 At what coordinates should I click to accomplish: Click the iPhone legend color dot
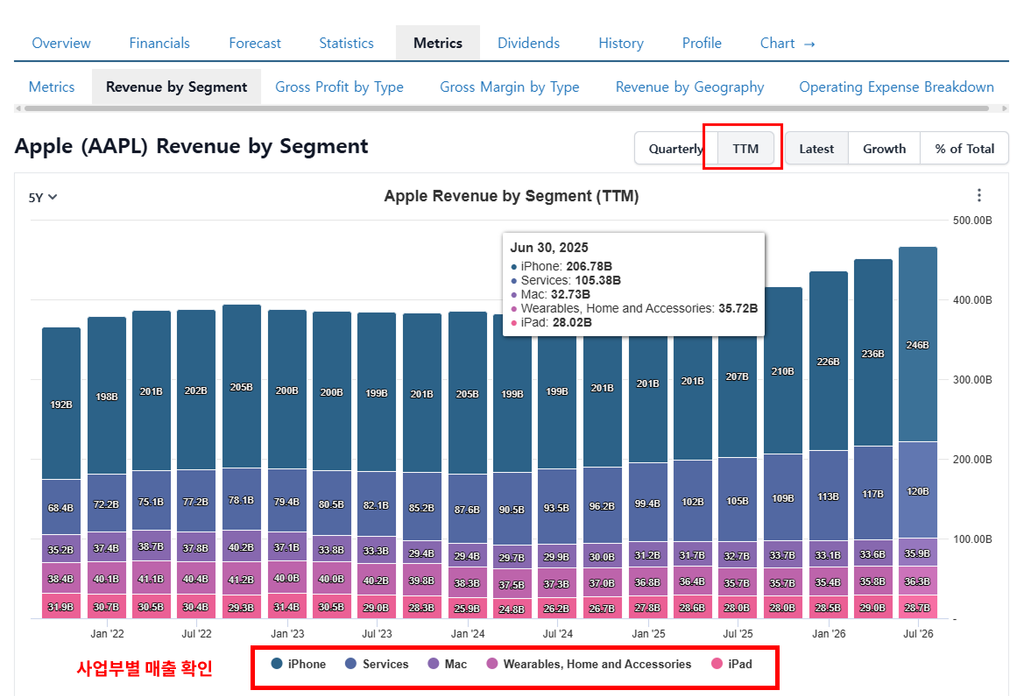pyautogui.click(x=277, y=663)
